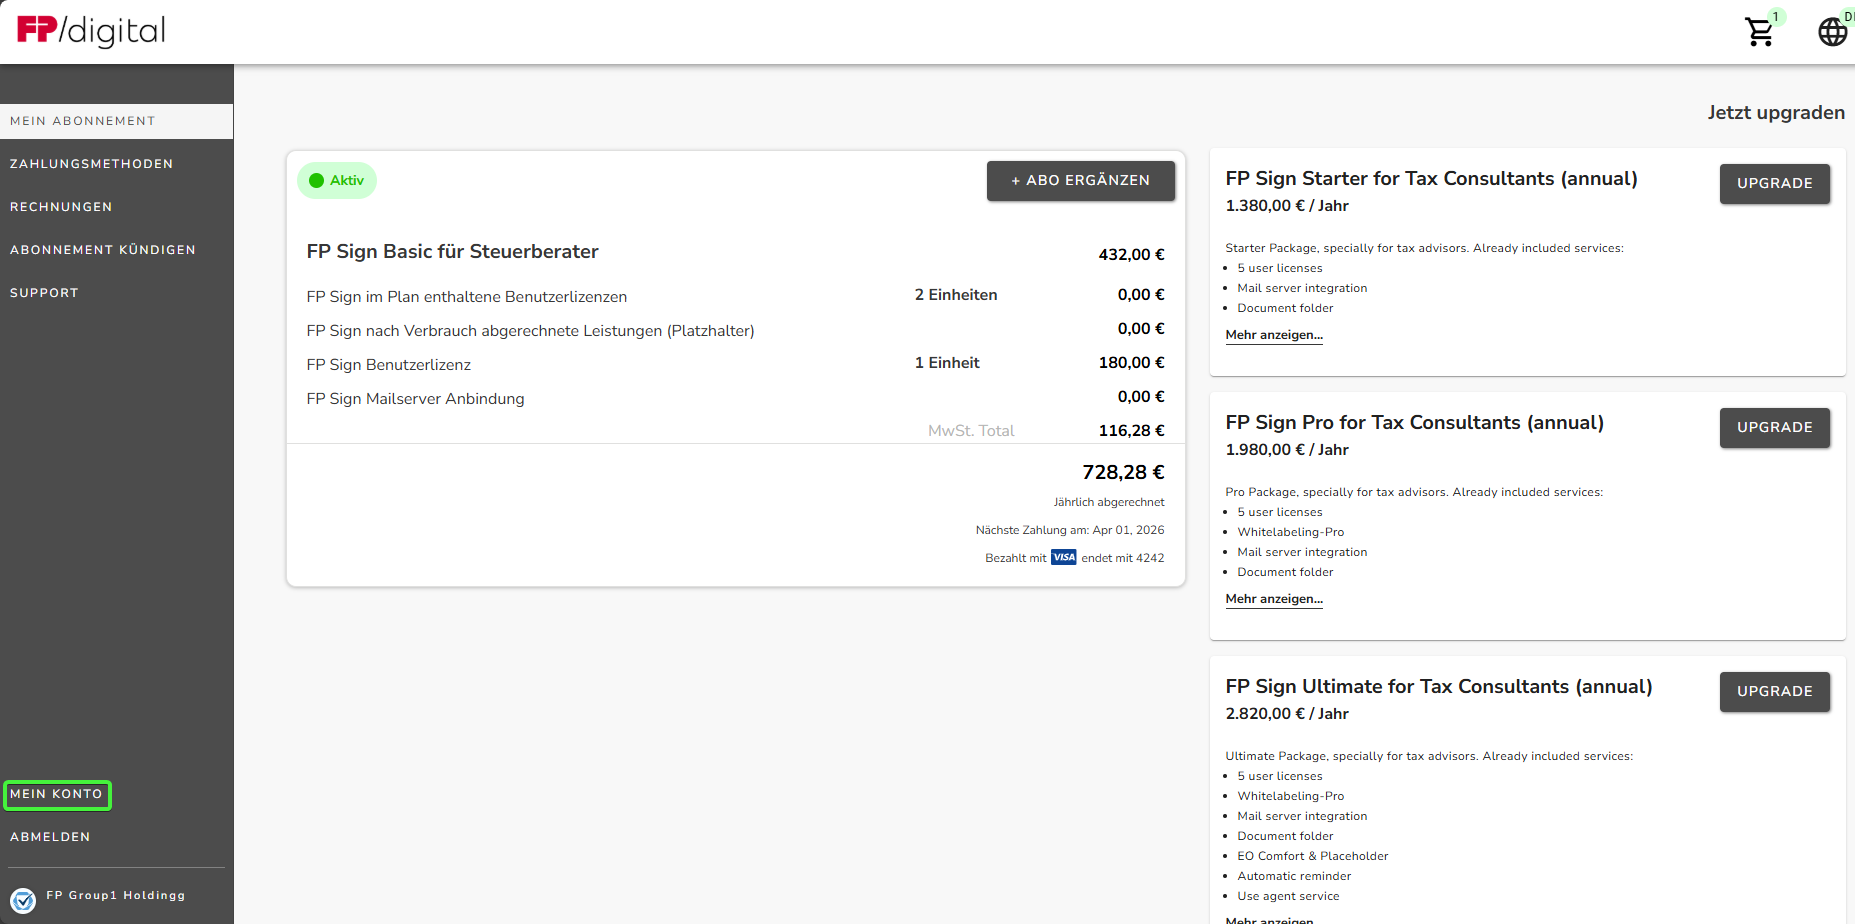This screenshot has height=924, width=1855.
Task: Expand Mehr anzeigen under Starter plan
Action: [x=1274, y=335]
